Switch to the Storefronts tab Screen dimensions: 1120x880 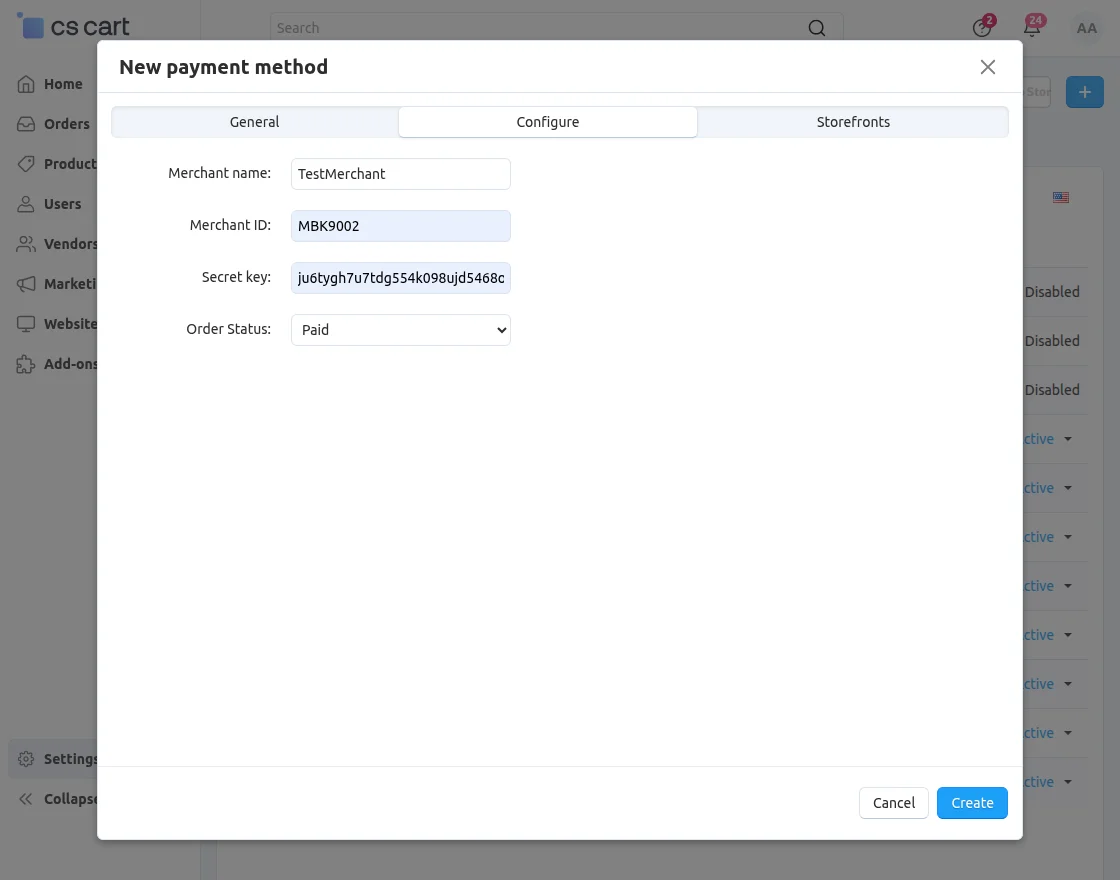tap(853, 122)
